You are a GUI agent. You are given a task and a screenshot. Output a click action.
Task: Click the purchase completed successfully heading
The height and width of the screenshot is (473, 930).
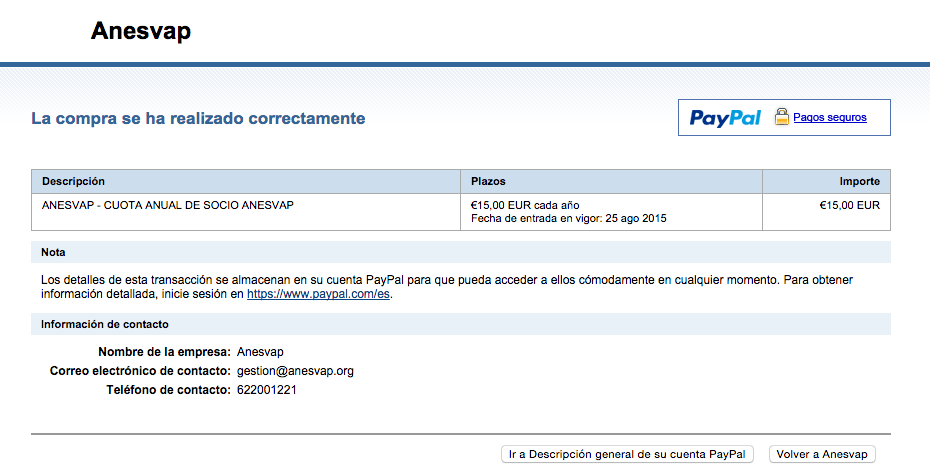click(198, 119)
